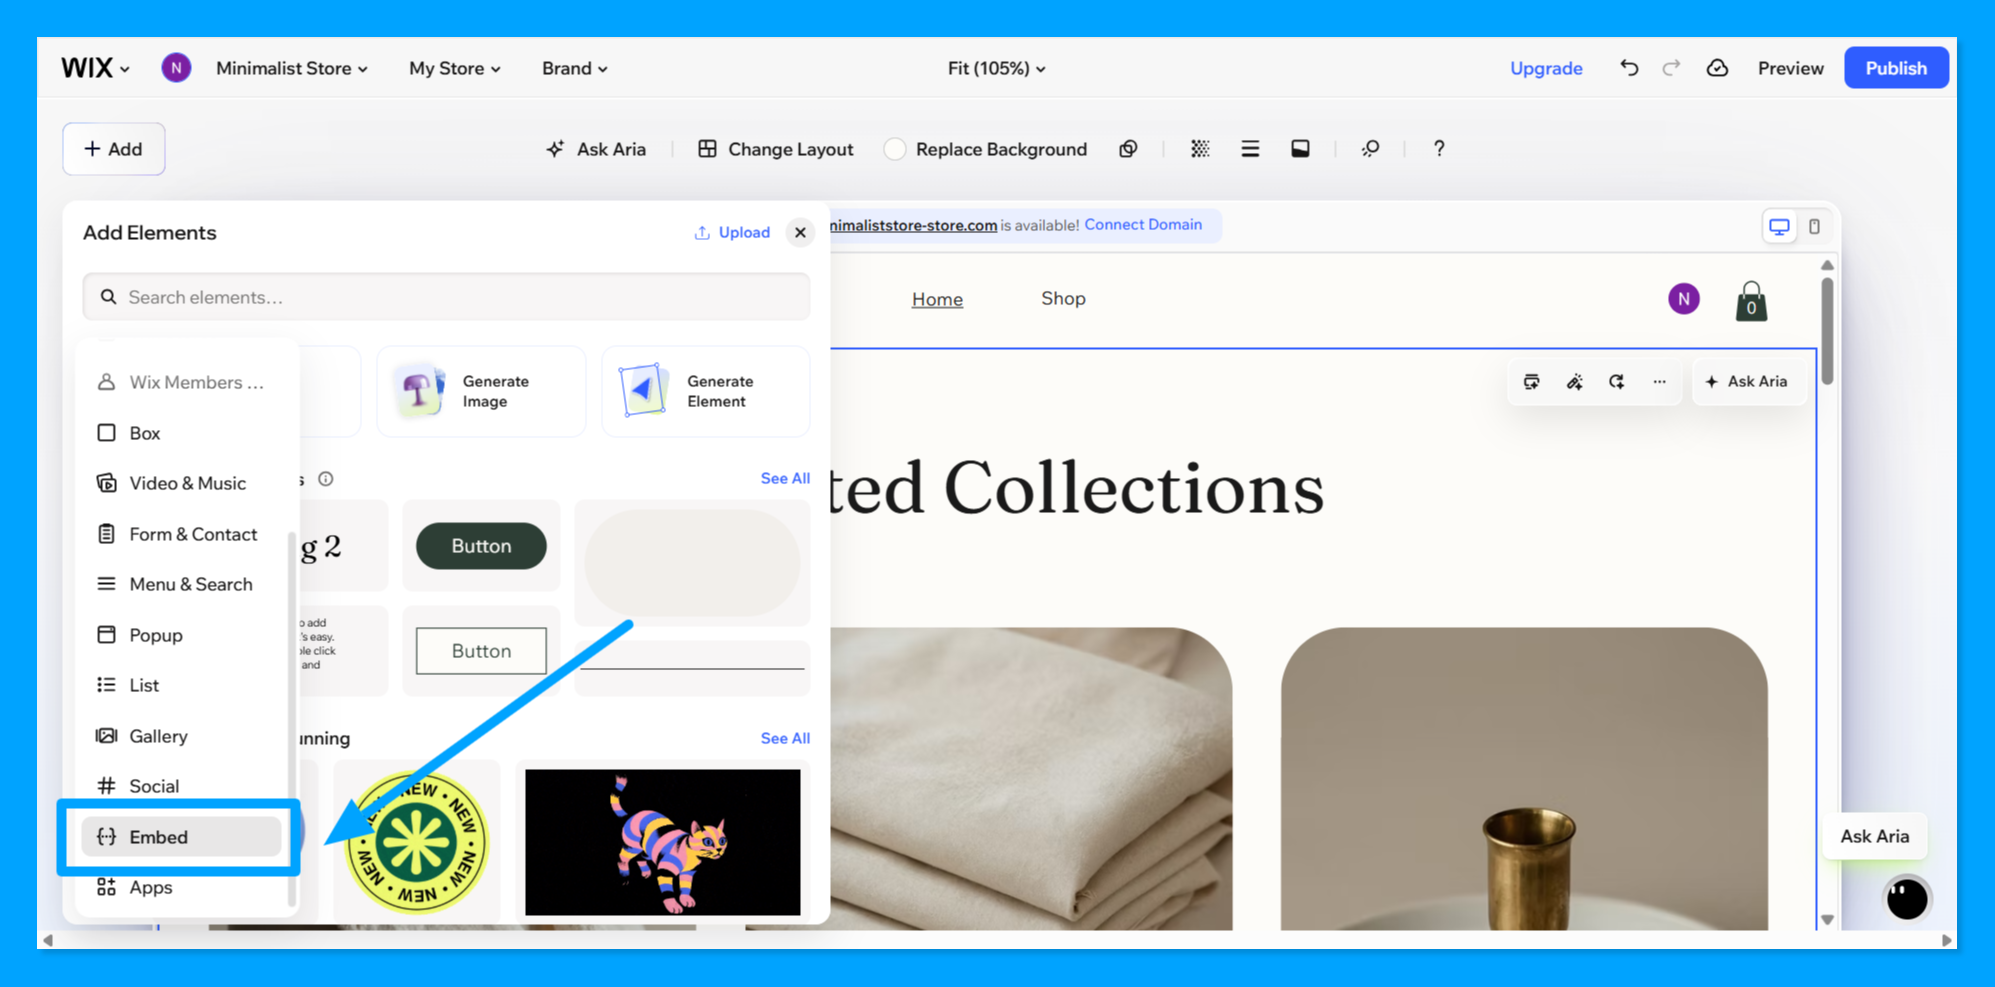Open the WIX logo menu

95,68
